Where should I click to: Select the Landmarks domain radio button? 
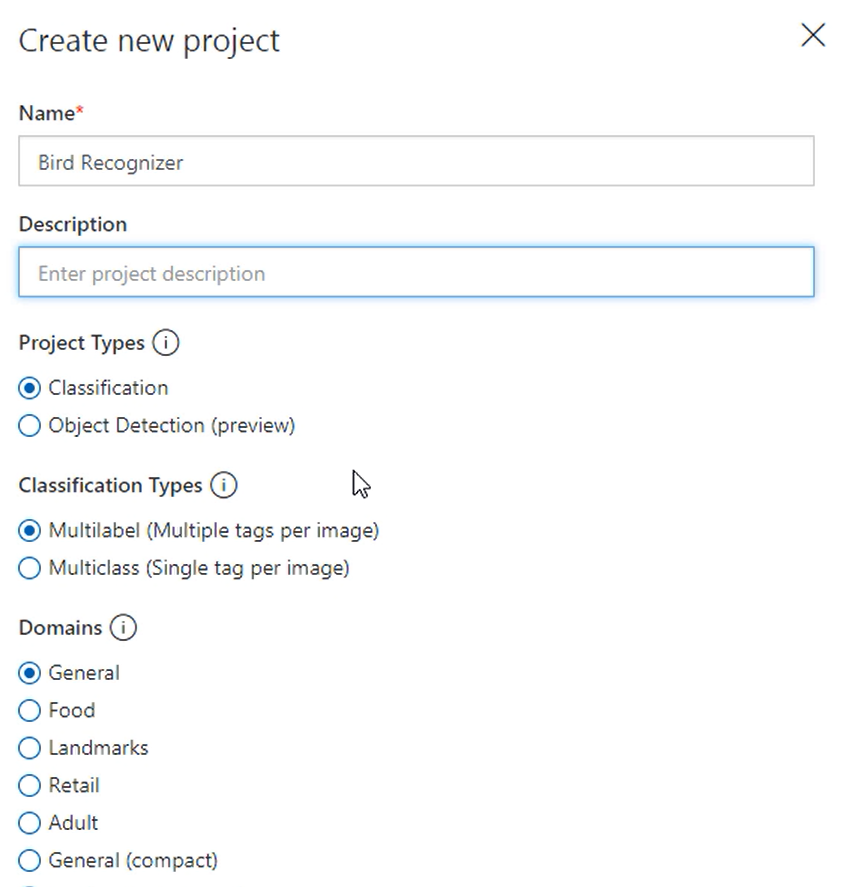pos(29,748)
